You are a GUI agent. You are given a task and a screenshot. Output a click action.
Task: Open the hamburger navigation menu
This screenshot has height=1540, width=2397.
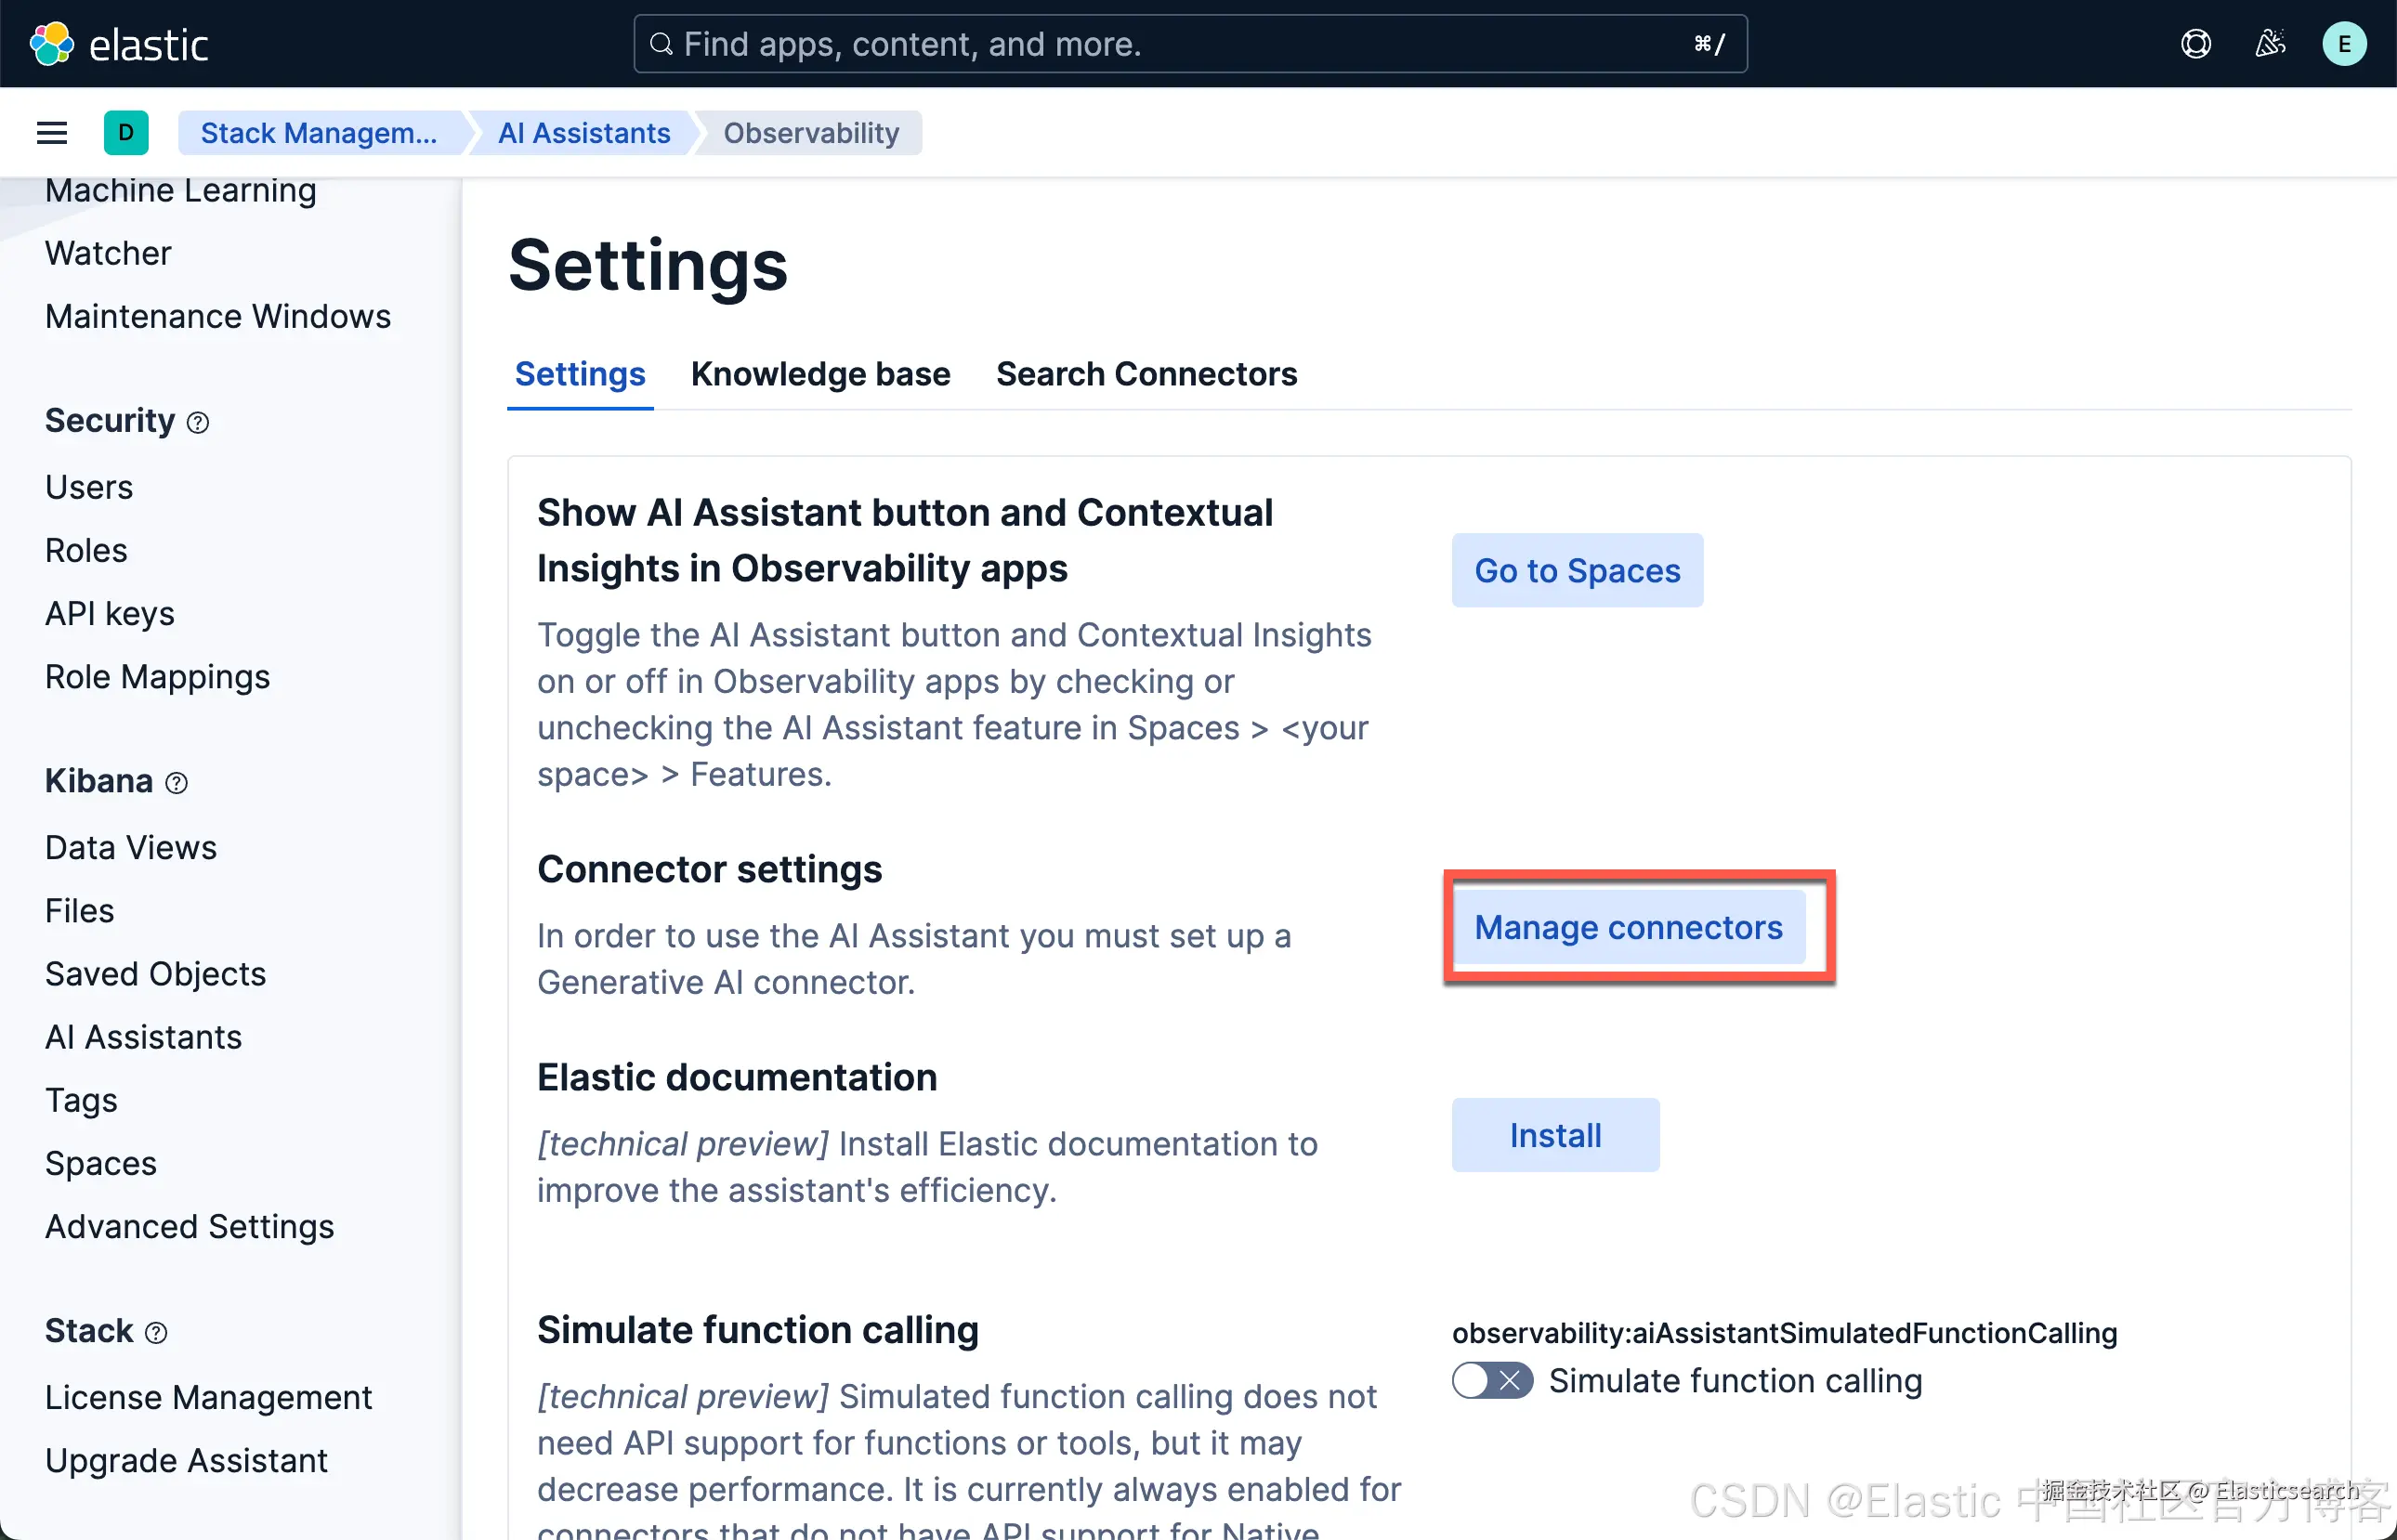(52, 133)
